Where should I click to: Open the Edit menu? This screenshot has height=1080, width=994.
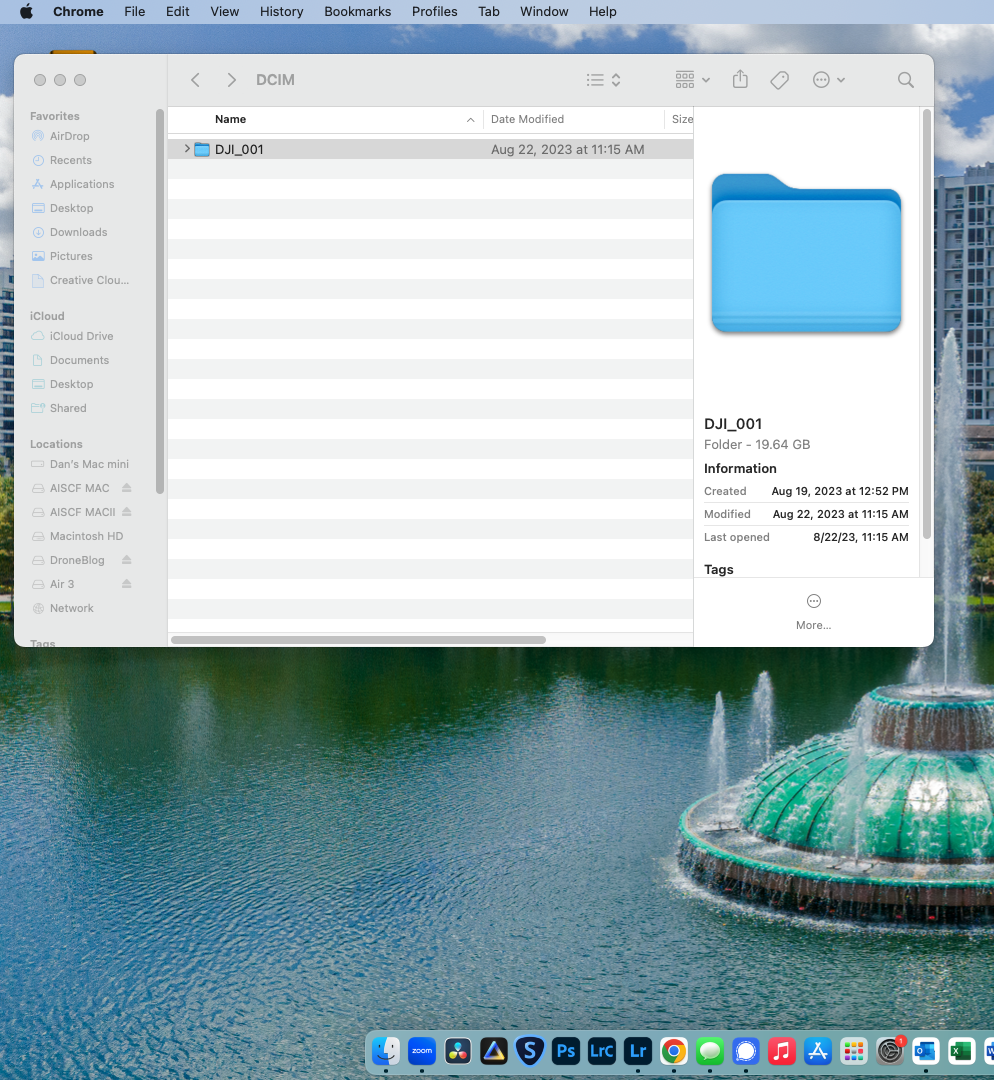178,12
